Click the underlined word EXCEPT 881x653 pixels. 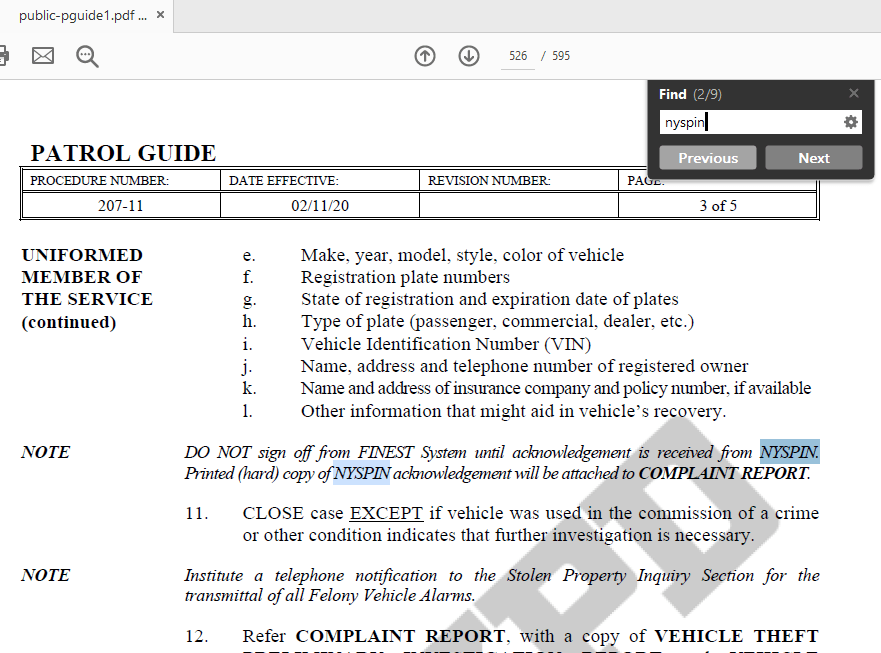[x=386, y=513]
